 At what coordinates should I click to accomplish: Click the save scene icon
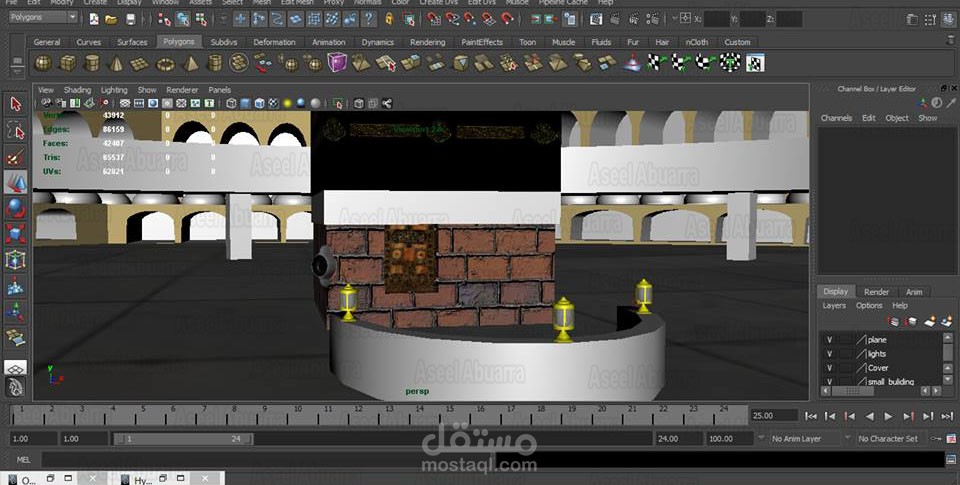[130, 19]
